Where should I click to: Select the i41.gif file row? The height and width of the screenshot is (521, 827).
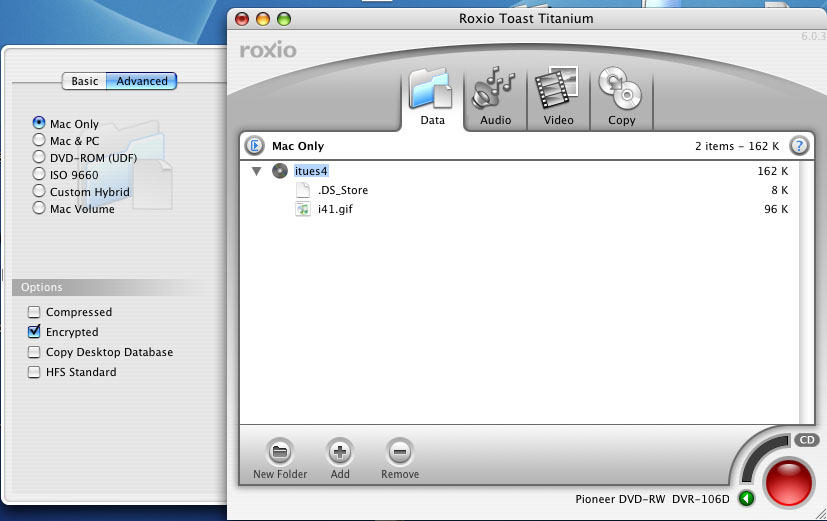(x=520, y=209)
